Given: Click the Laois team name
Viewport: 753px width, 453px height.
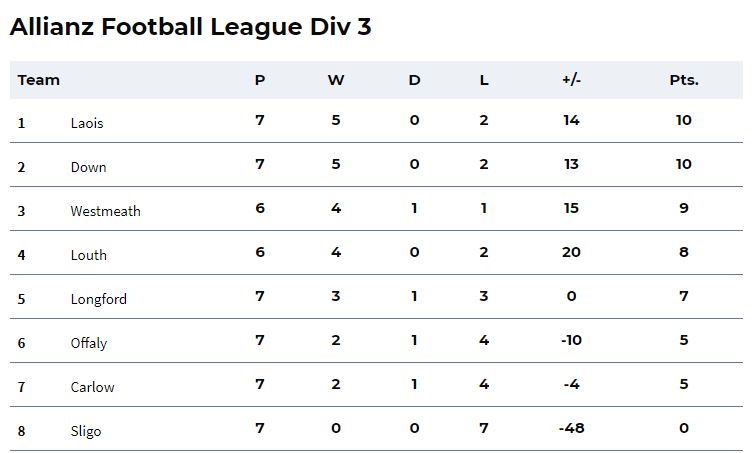Looking at the screenshot, I should click(x=87, y=123).
